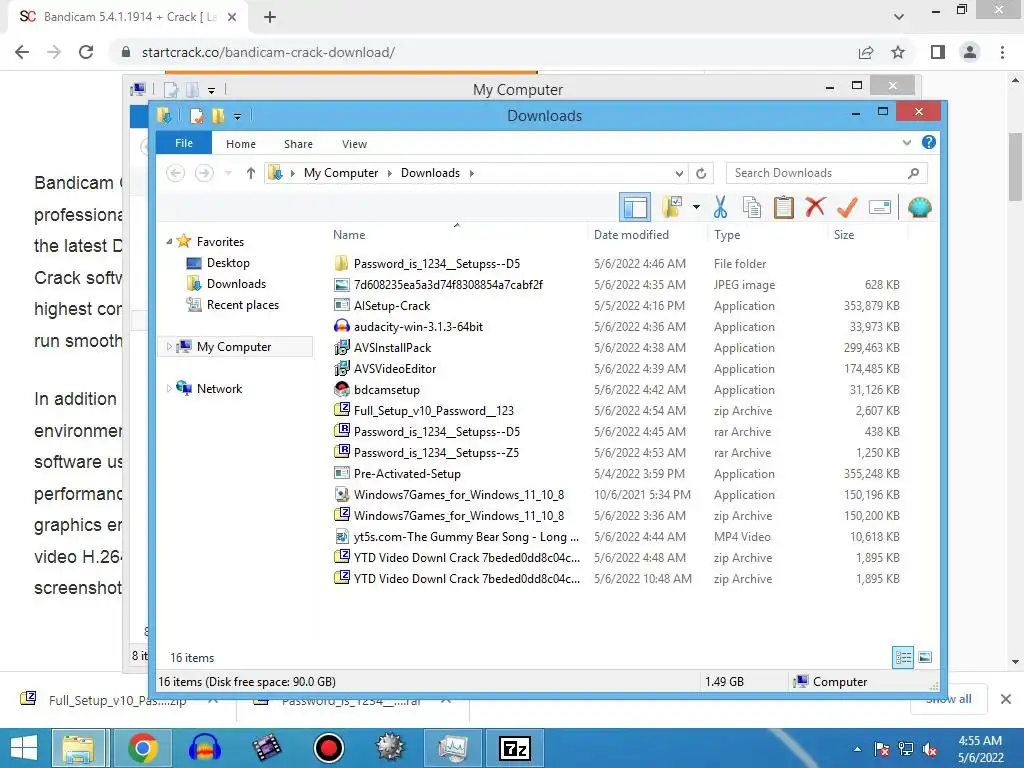This screenshot has height=768, width=1024.
Task: Sort by the Size column header
Action: [x=844, y=234]
